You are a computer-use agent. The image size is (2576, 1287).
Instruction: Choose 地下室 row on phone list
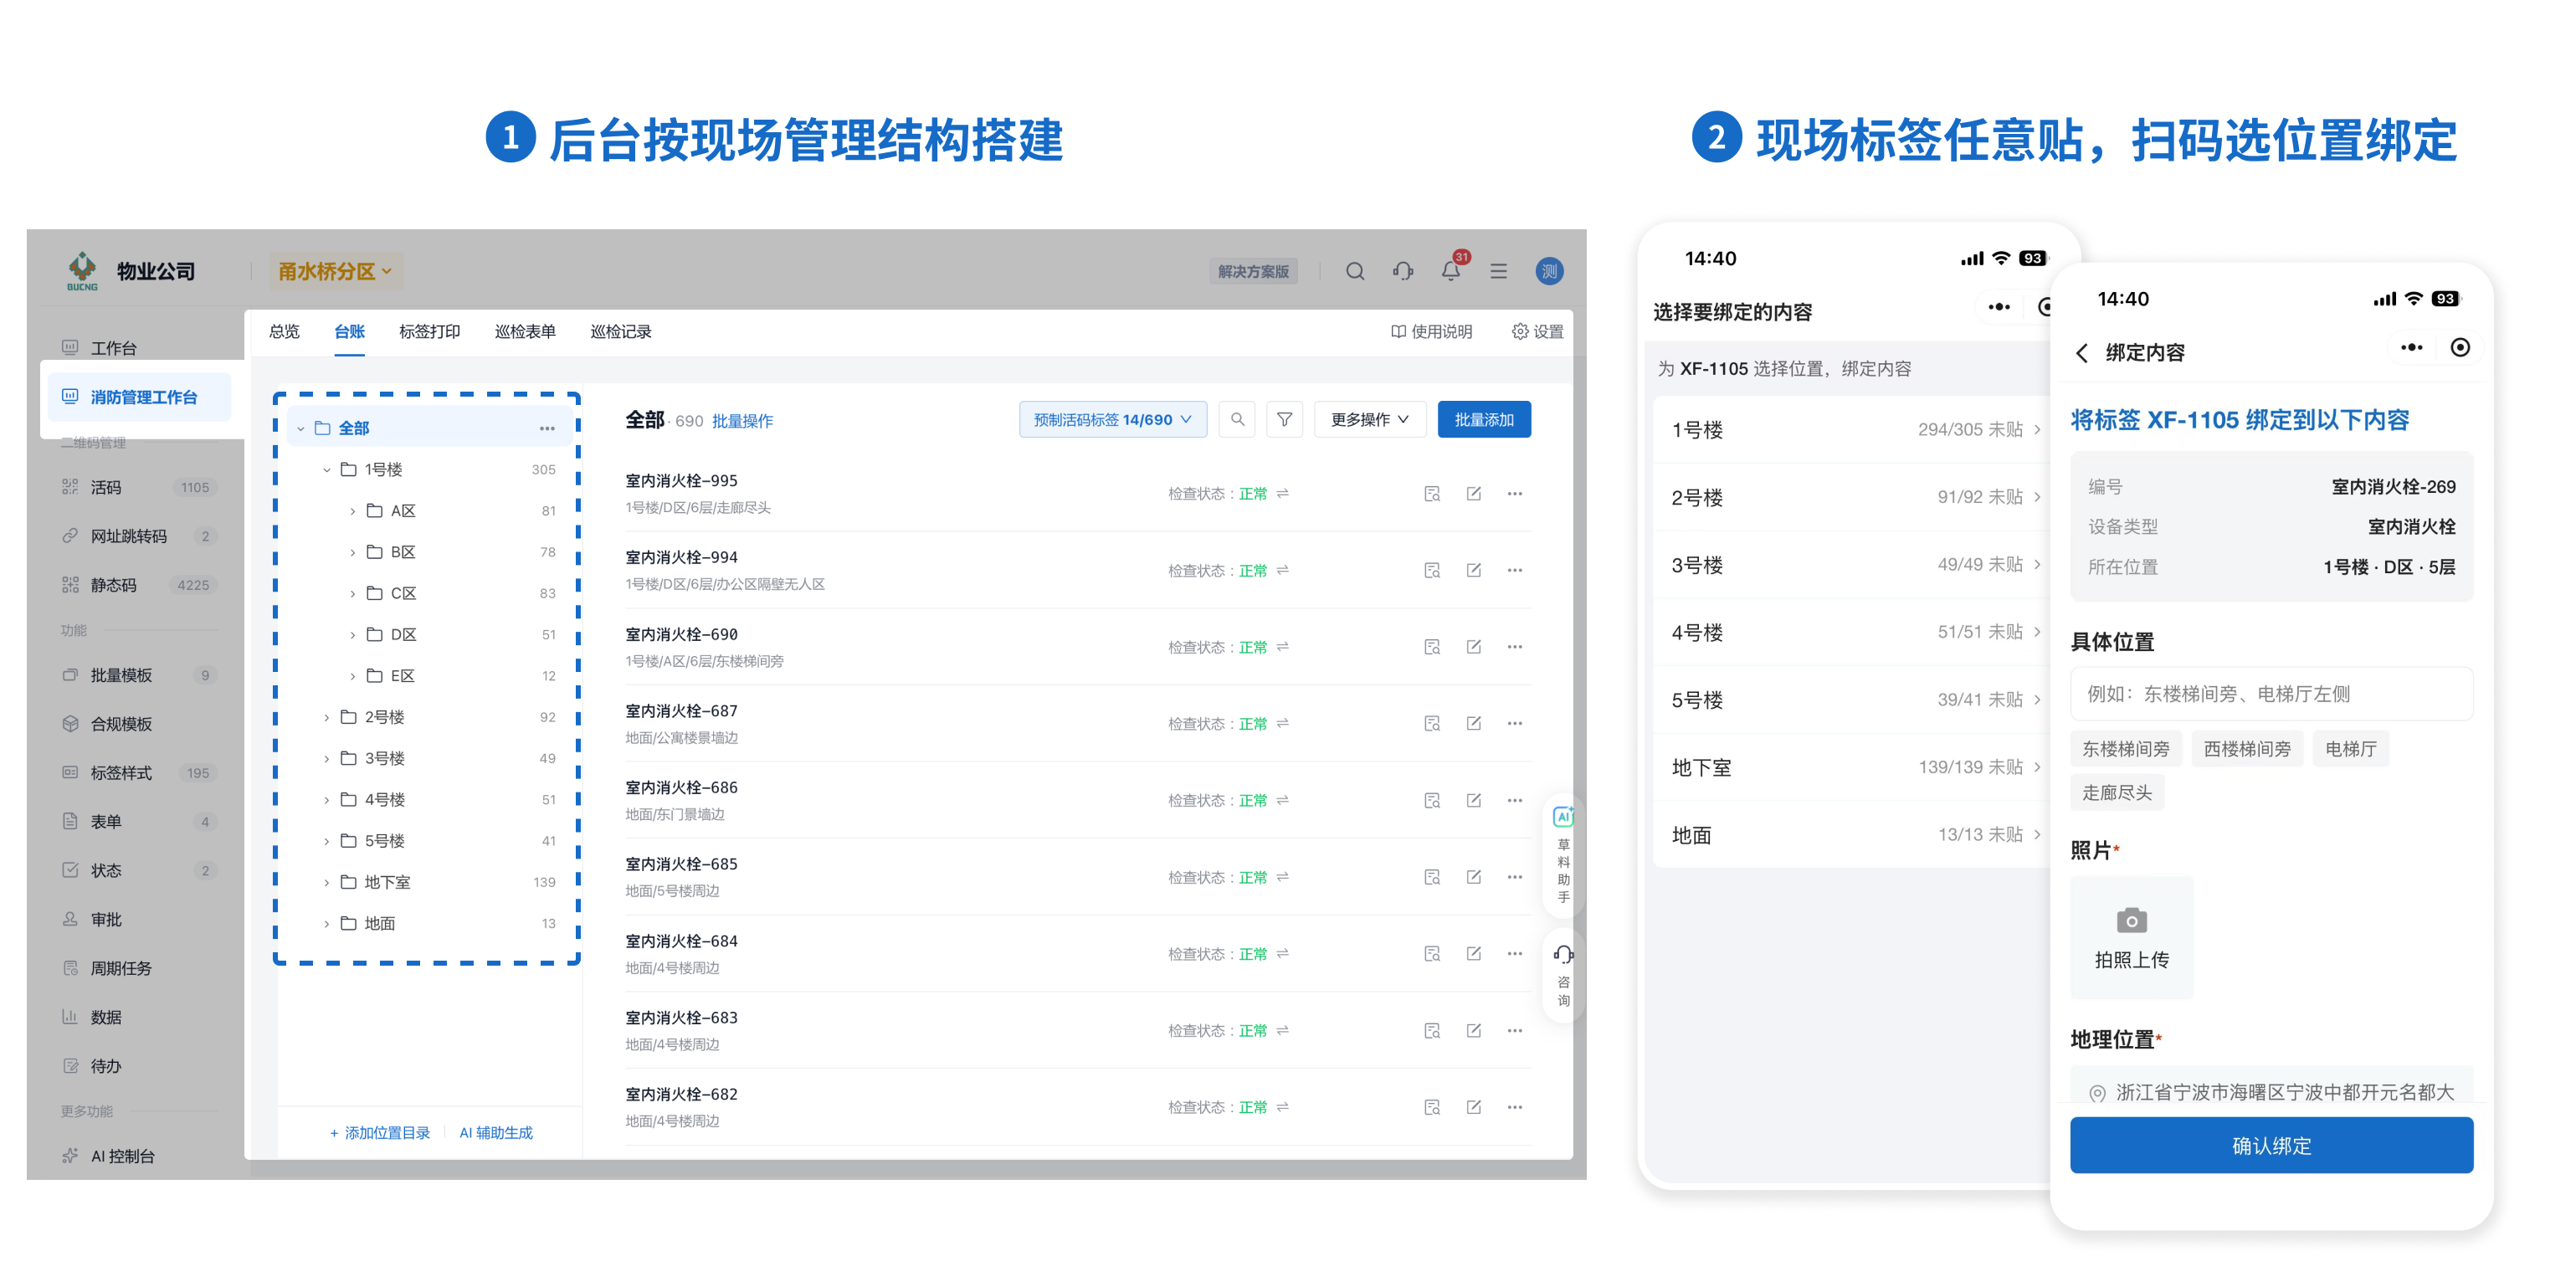click(1852, 767)
